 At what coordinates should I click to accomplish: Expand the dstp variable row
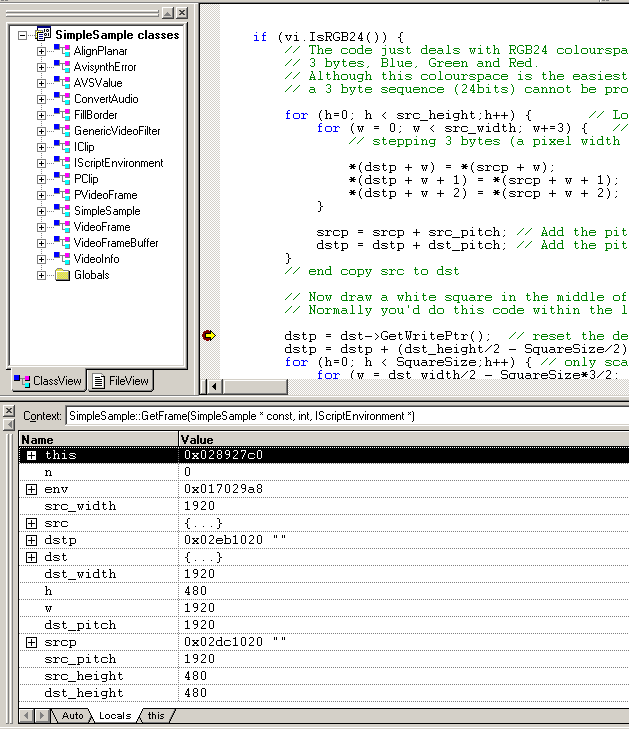coord(31,540)
